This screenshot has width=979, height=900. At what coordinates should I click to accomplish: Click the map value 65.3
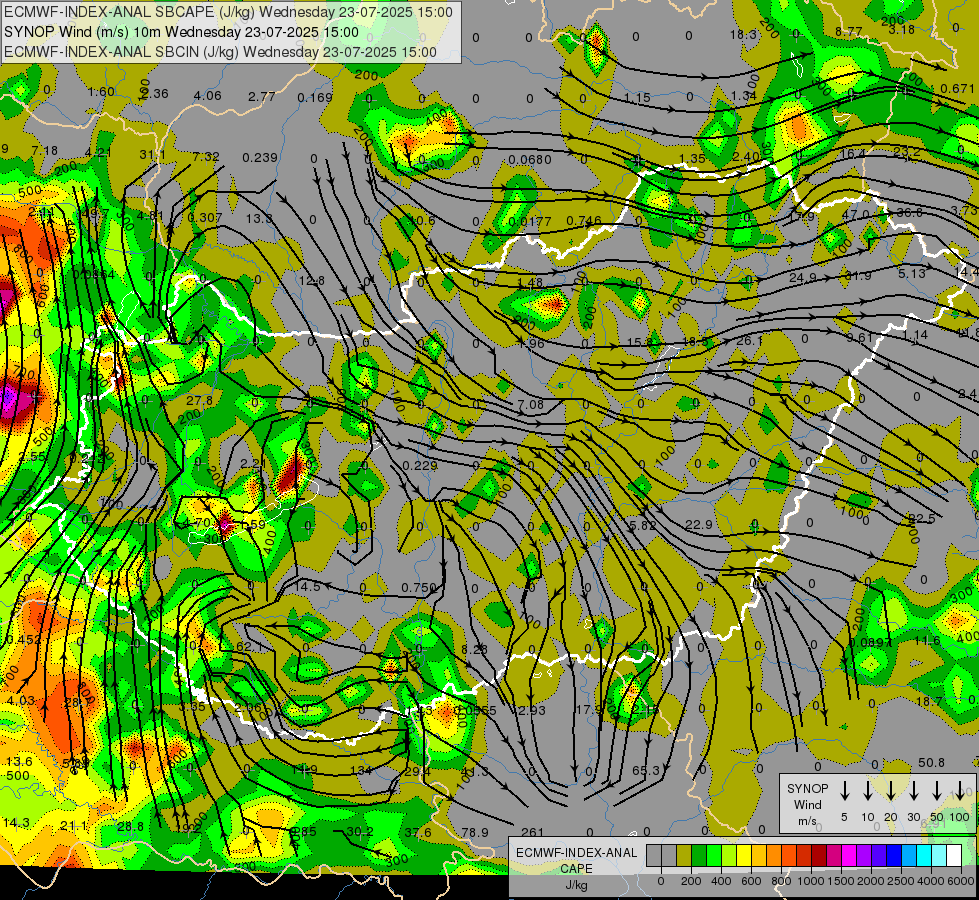[x=646, y=770]
